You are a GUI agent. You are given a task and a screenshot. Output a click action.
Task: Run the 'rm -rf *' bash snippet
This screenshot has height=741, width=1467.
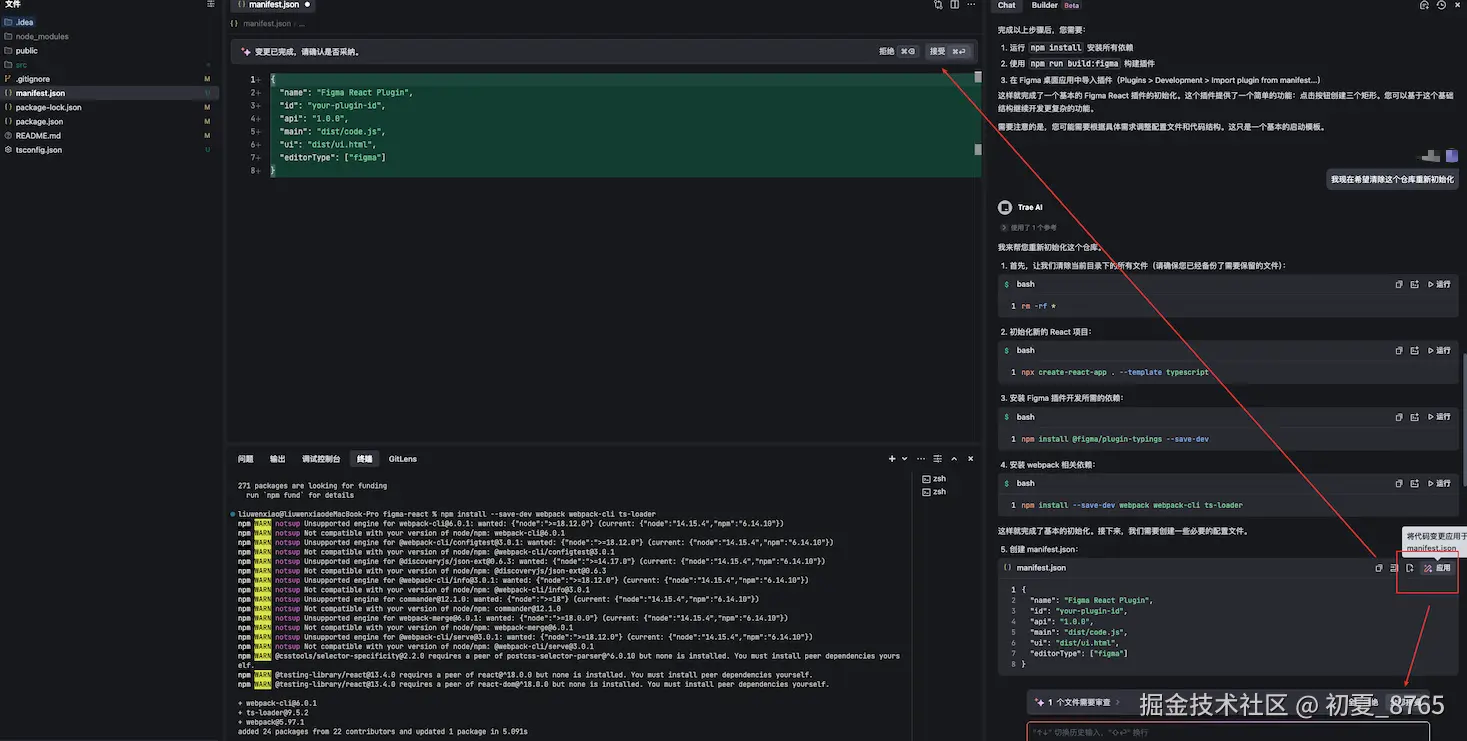tap(1438, 284)
